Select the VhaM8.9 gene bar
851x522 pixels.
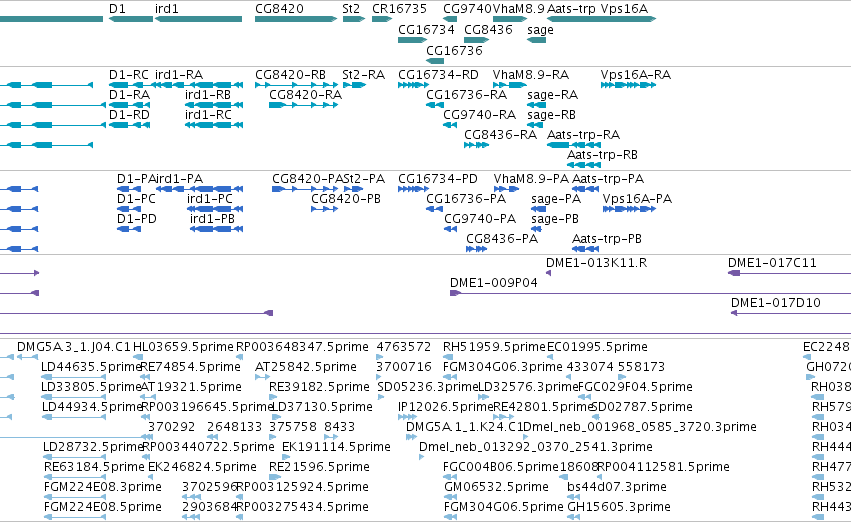[510, 19]
